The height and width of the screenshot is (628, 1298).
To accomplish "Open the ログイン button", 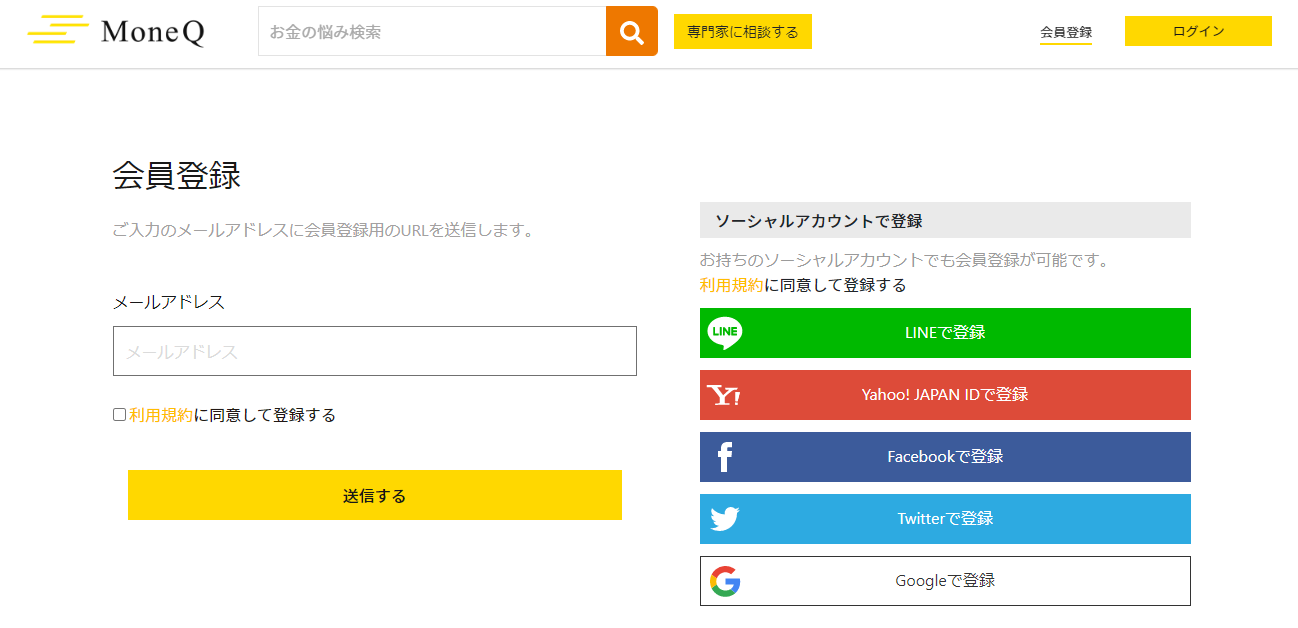I will (1198, 31).
